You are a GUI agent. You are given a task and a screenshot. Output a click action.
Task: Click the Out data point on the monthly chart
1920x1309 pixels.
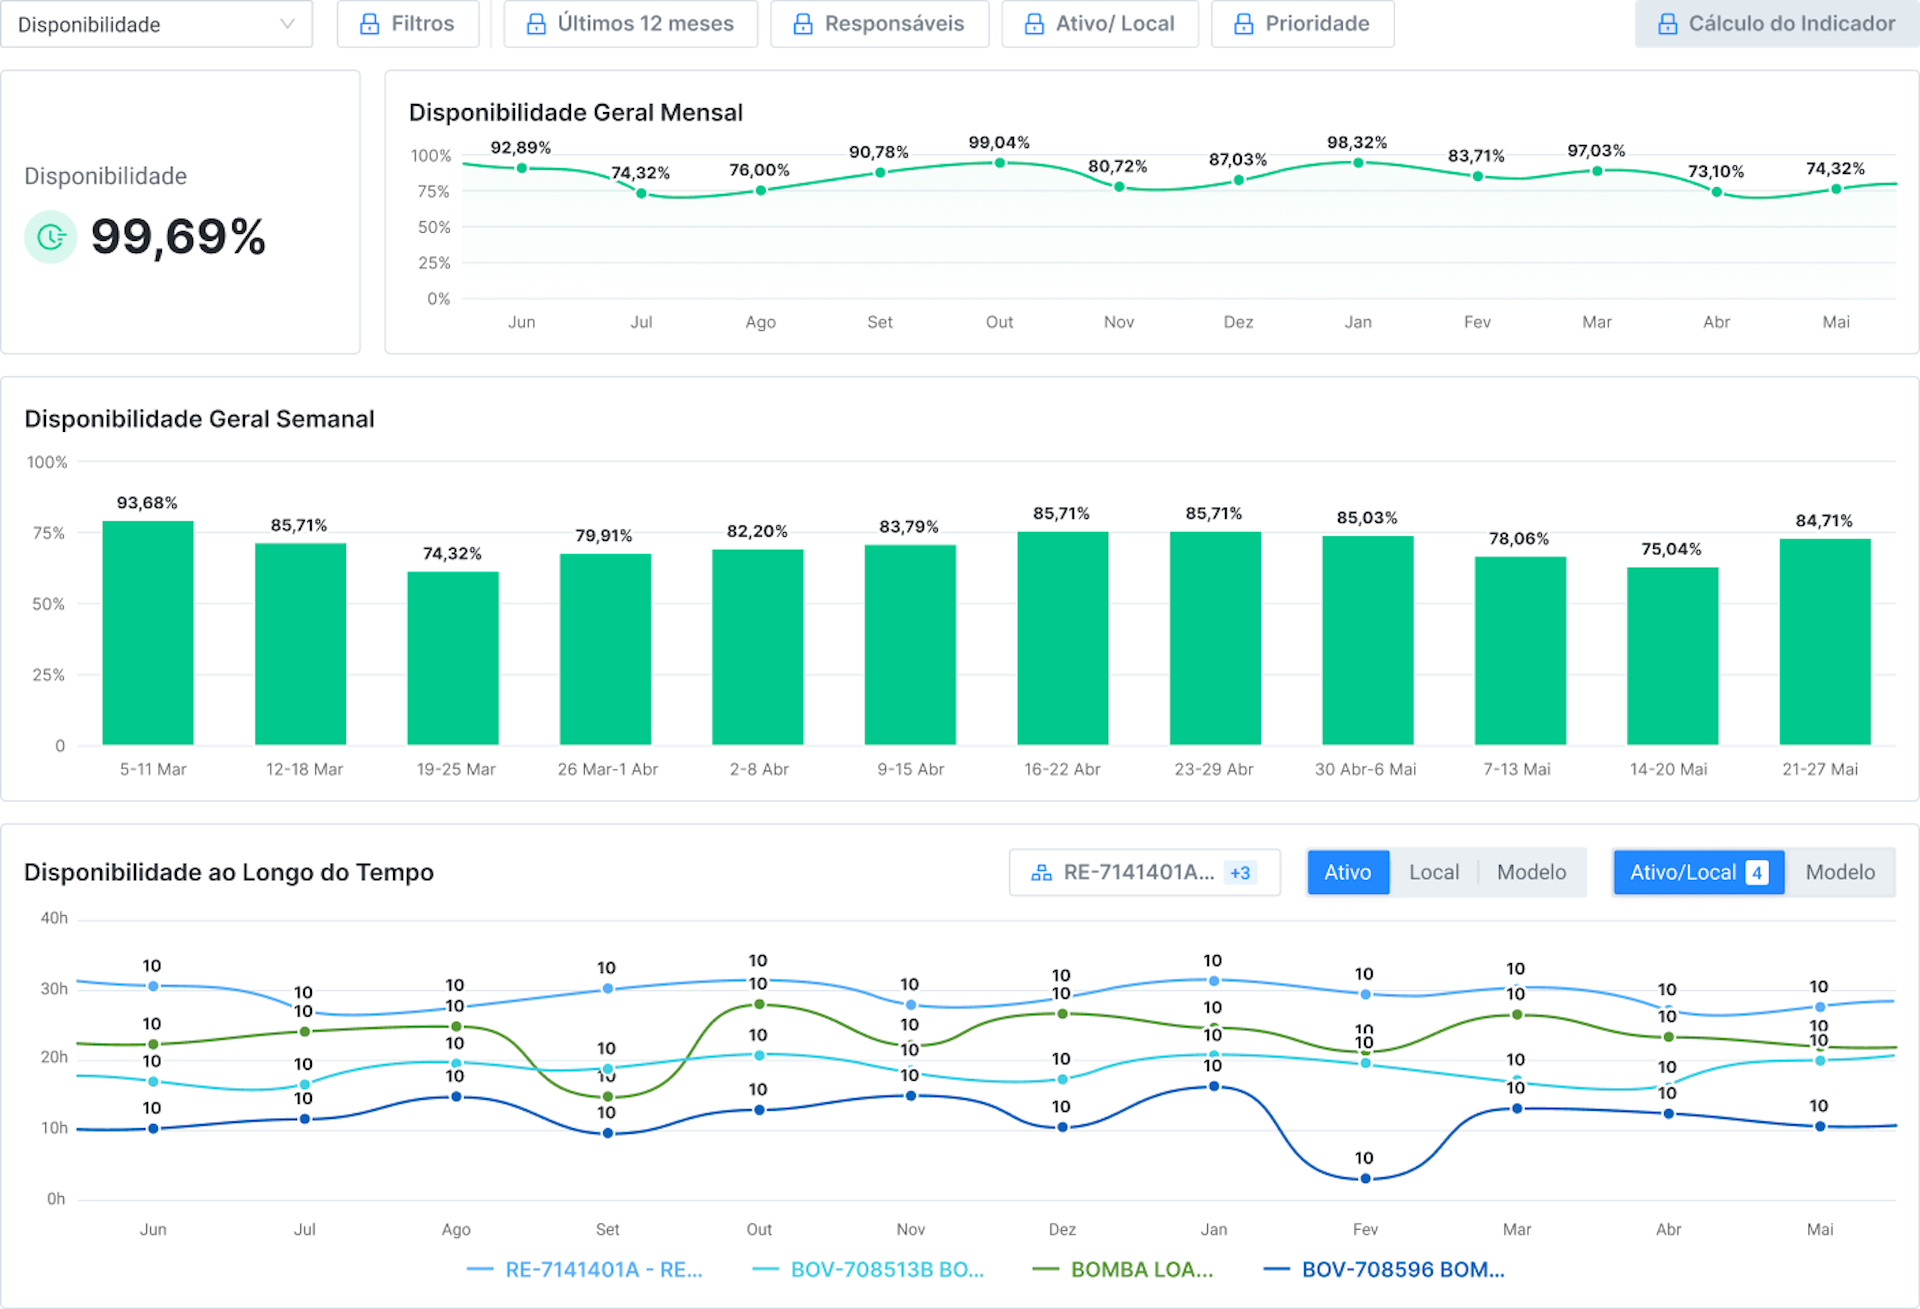coord(999,163)
